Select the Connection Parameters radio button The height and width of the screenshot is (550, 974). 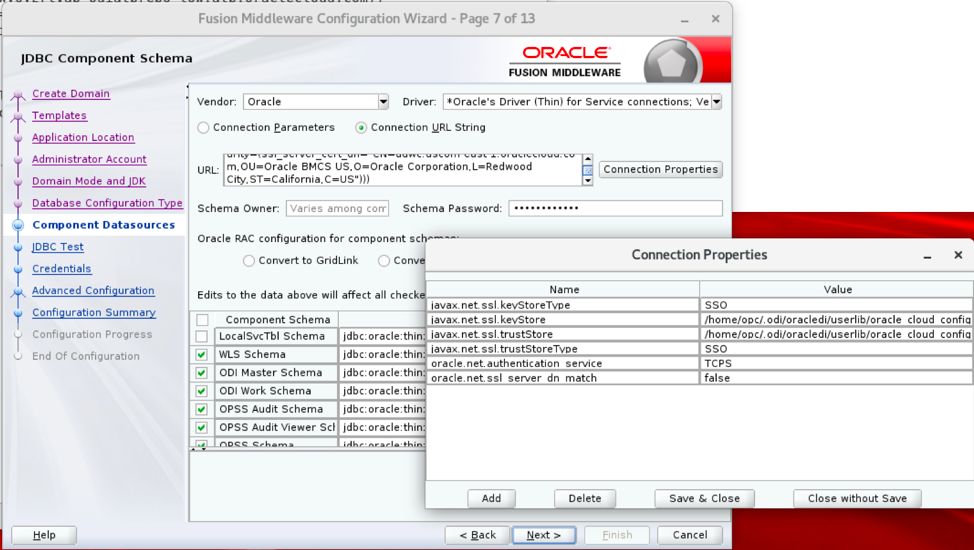click(204, 128)
